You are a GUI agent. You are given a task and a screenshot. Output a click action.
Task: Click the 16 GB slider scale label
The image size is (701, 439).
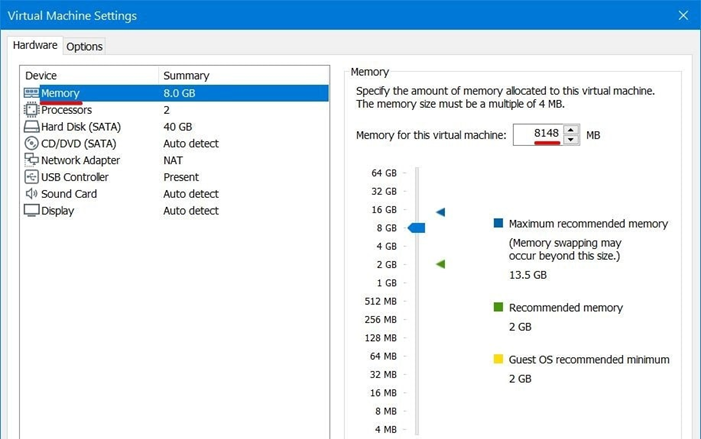tap(384, 210)
